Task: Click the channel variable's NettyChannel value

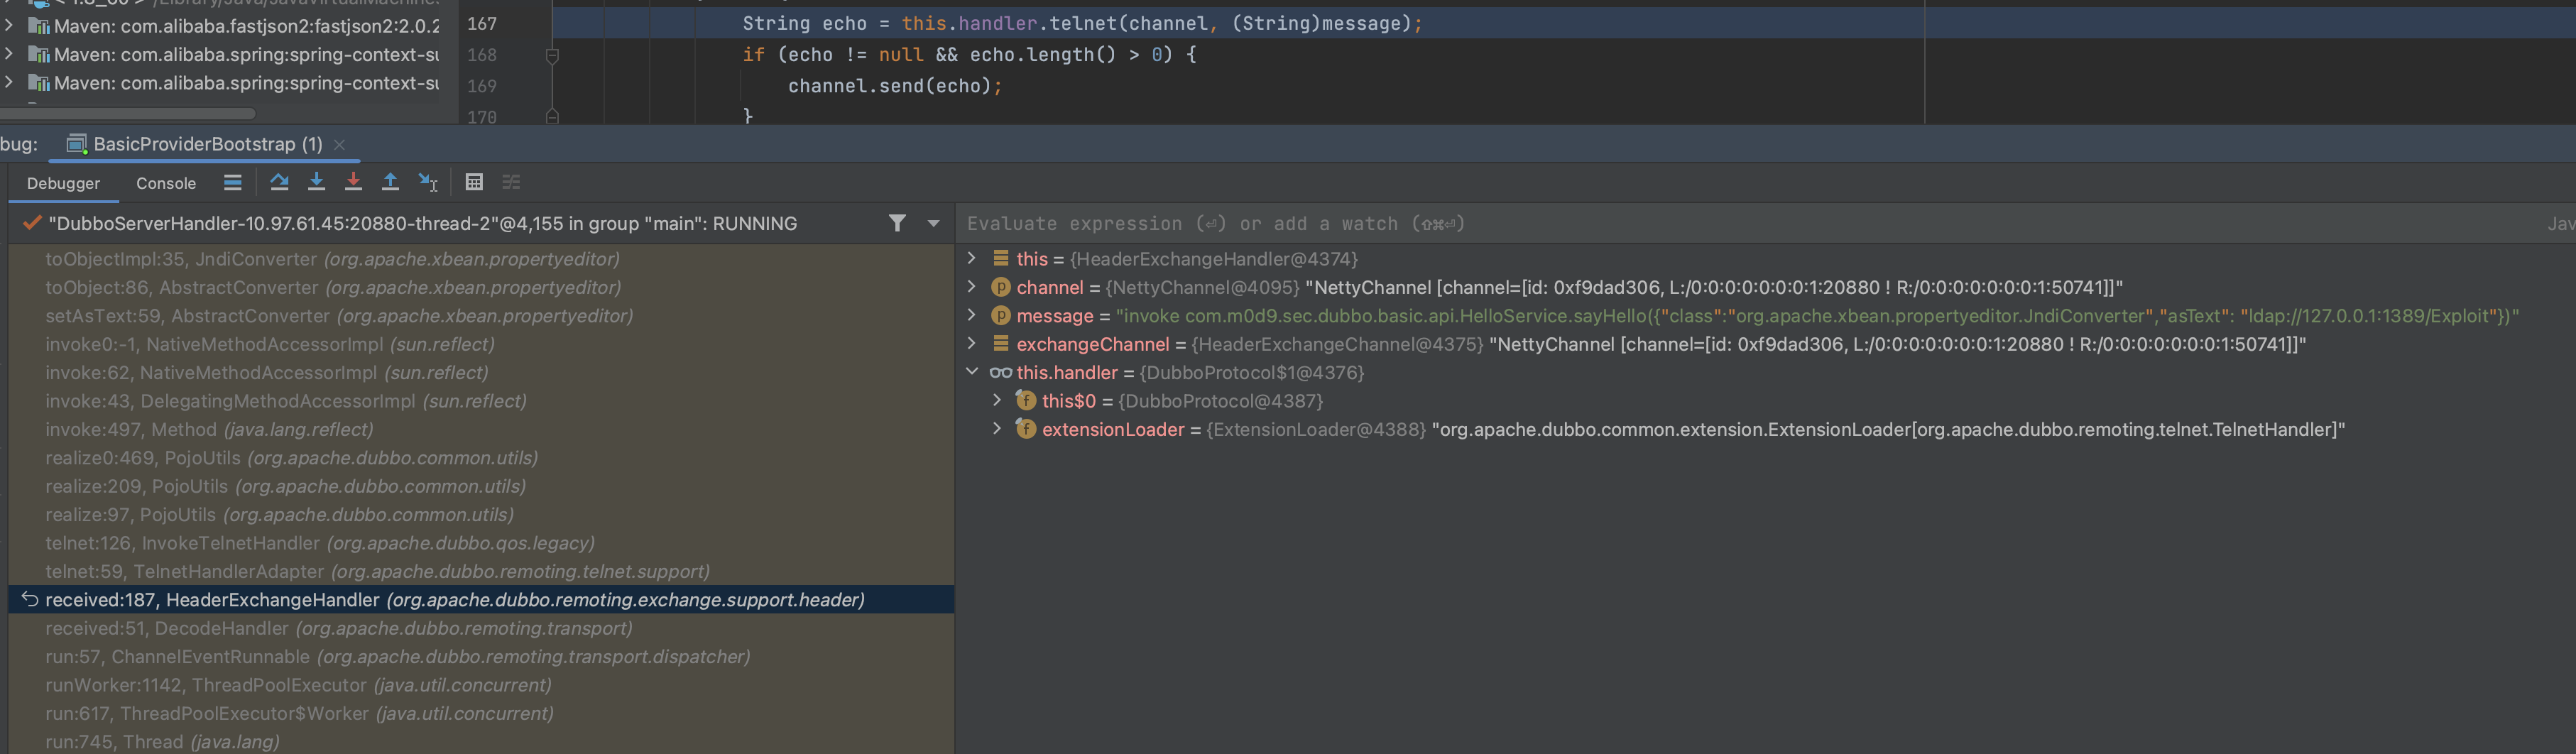Action: [1613, 288]
